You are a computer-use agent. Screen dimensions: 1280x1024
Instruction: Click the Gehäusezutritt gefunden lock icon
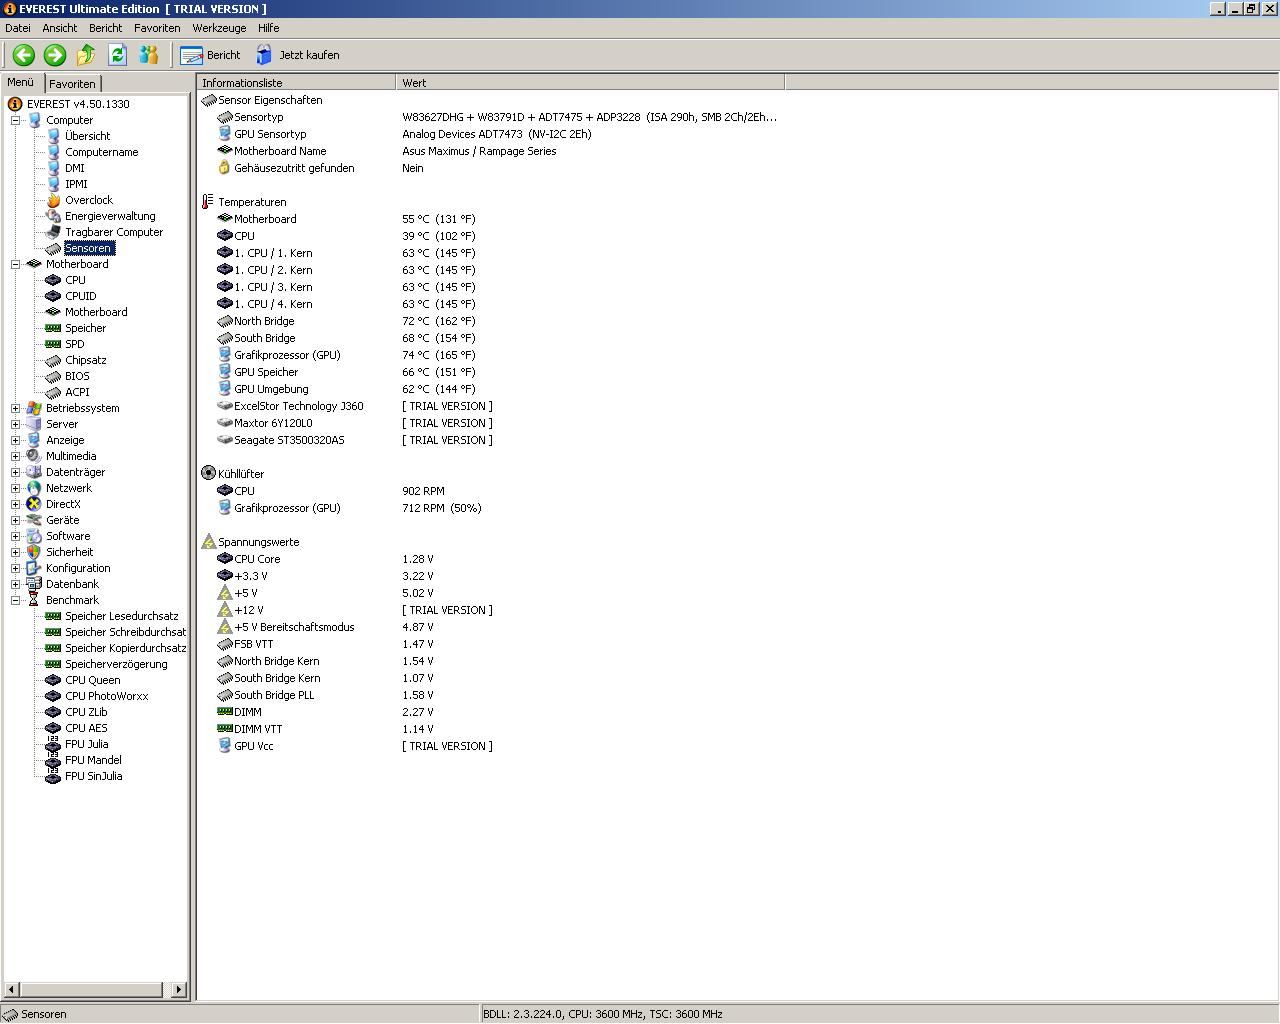point(224,168)
